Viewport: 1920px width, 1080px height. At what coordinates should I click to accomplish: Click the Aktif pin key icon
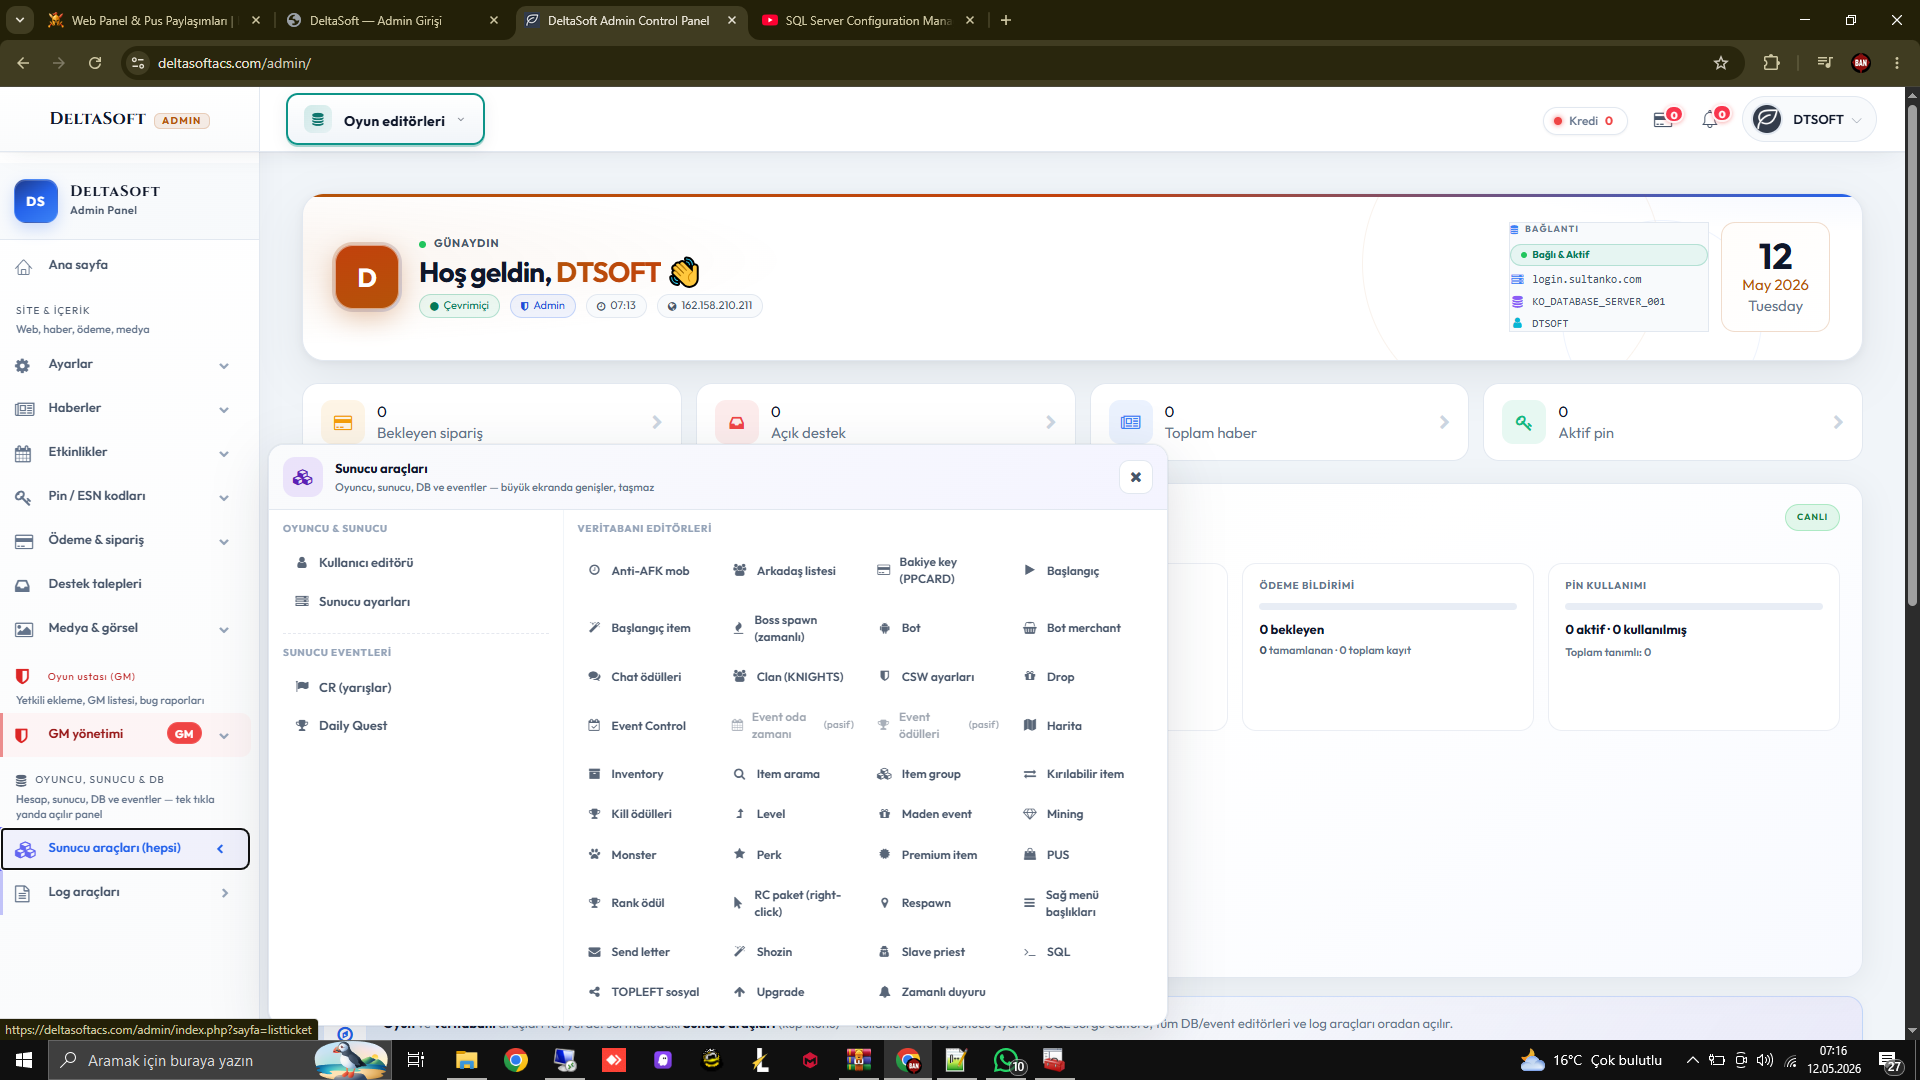coord(1524,422)
